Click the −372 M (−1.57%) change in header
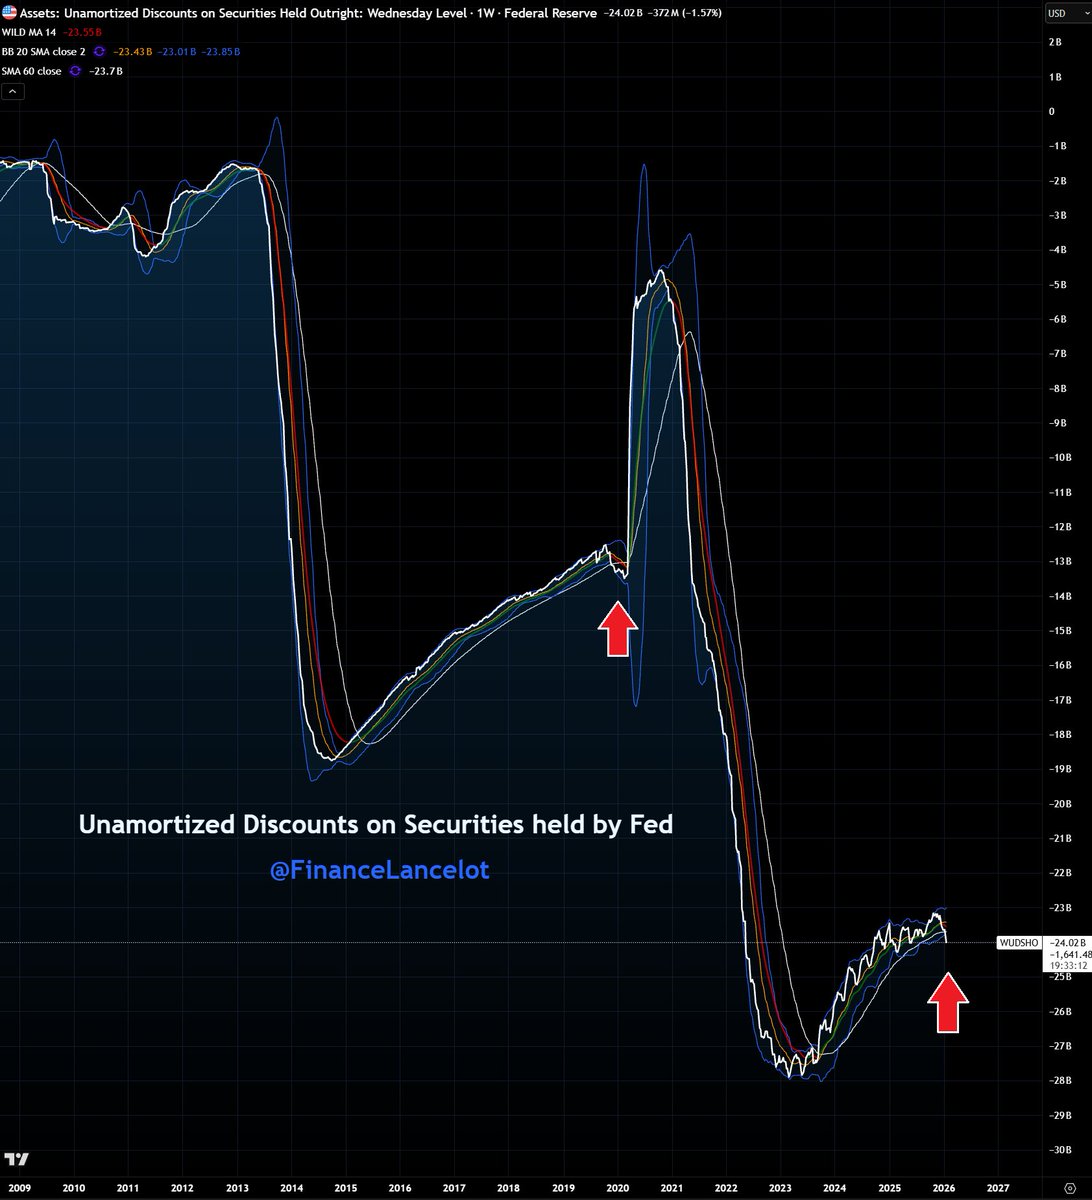The image size is (1092, 1200). pos(685,13)
